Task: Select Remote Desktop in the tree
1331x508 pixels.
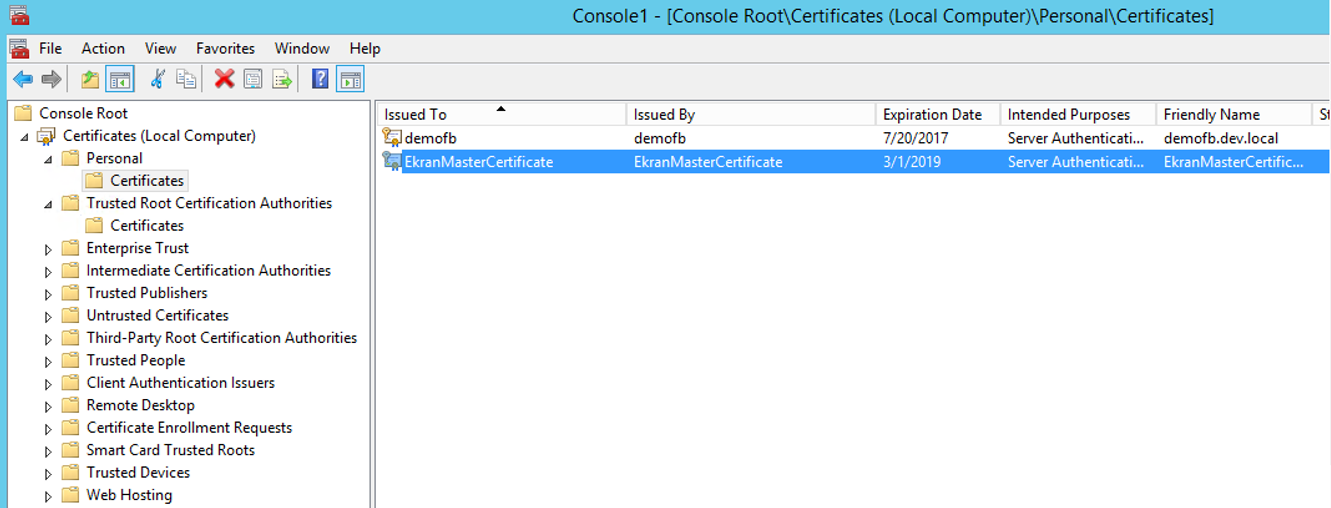Action: [140, 405]
